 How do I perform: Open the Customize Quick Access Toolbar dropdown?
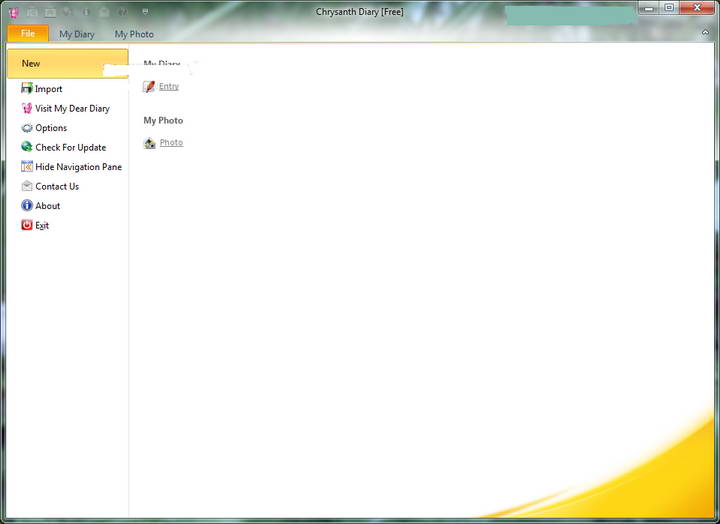(145, 12)
